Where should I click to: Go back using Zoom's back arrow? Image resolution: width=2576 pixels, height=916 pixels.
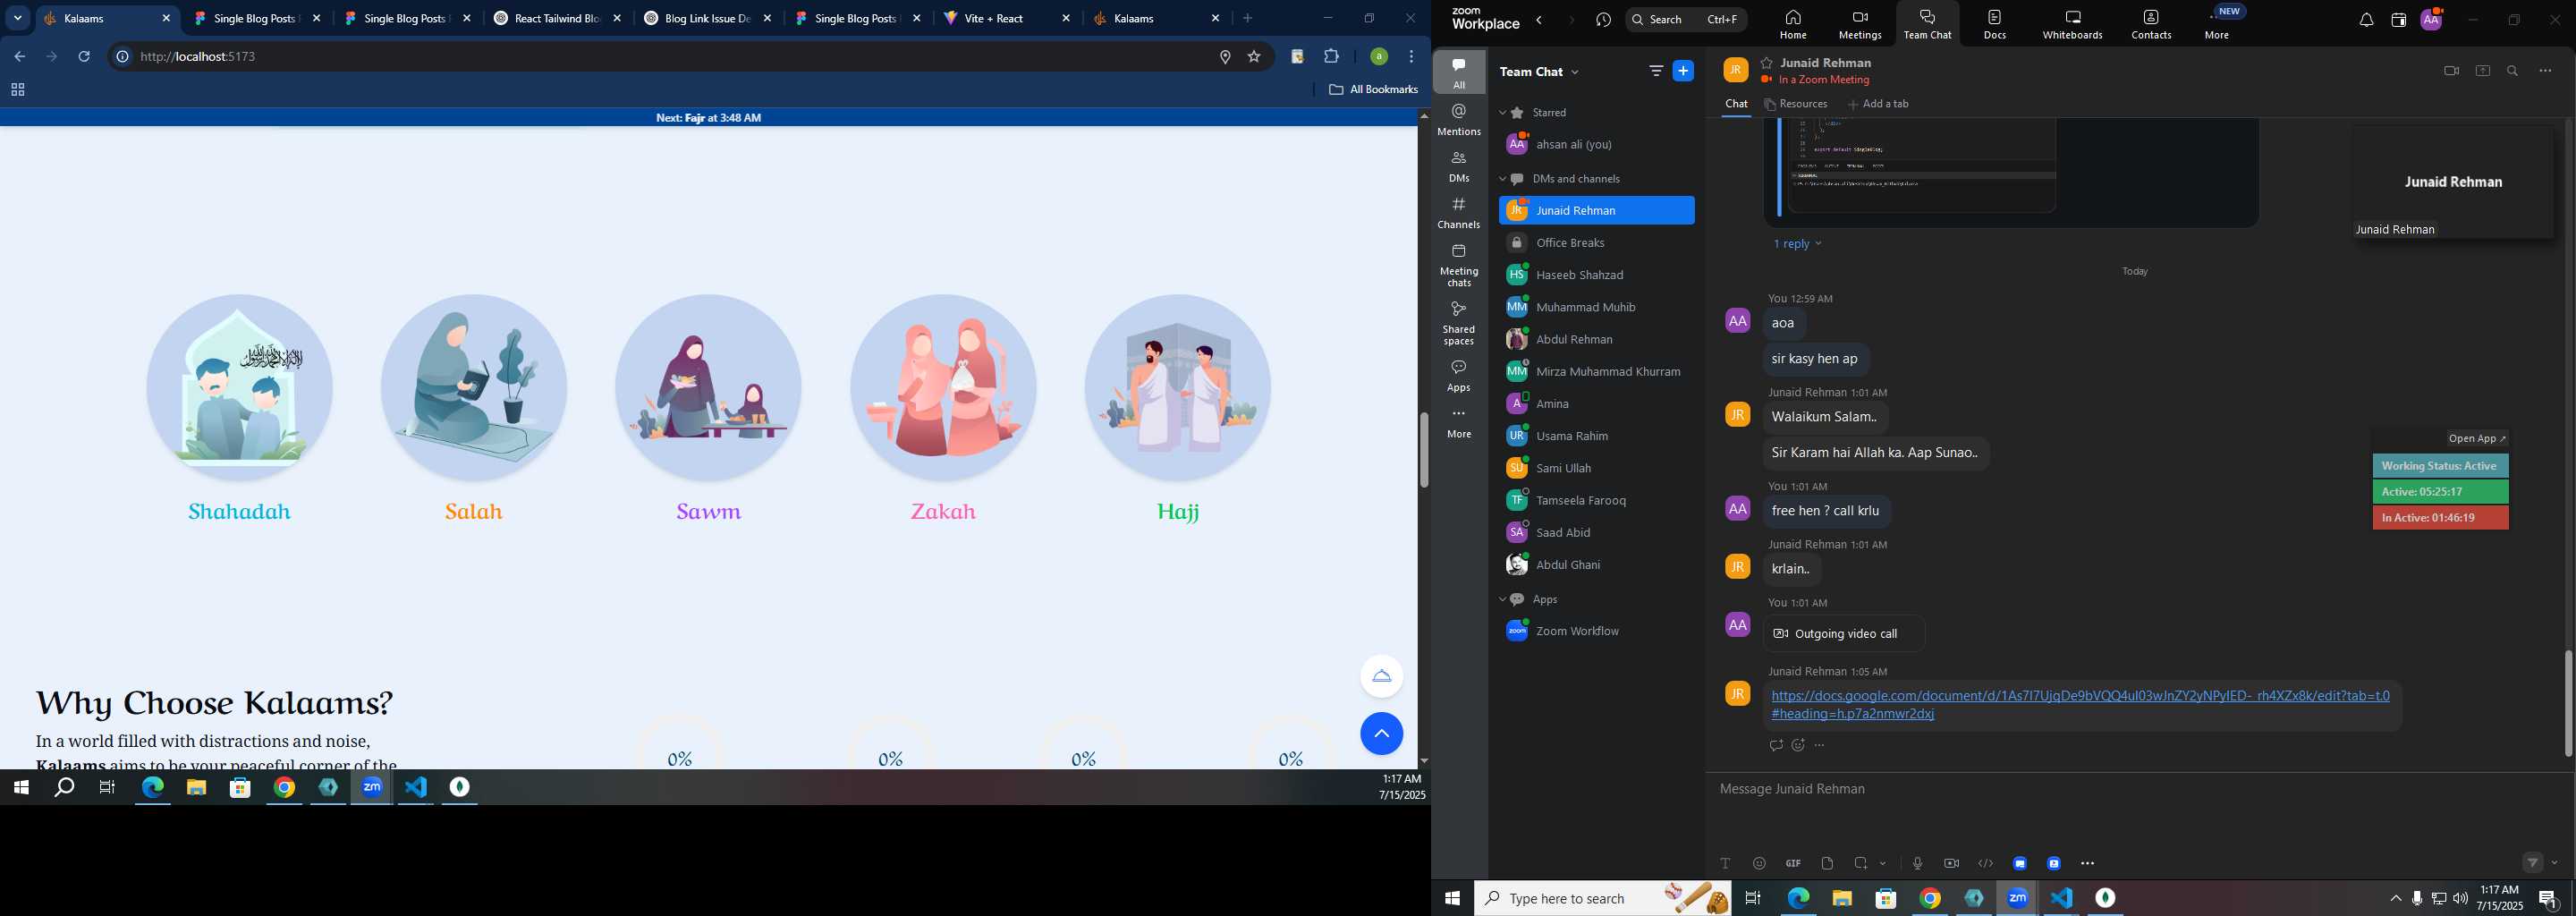coord(1540,20)
